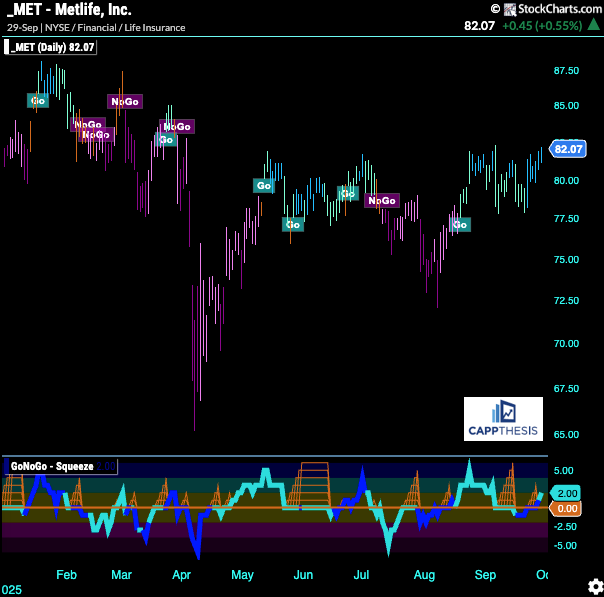The height and width of the screenshot is (597, 604).
Task: Click the 87.50 price axis label
Action: pyautogui.click(x=566, y=71)
